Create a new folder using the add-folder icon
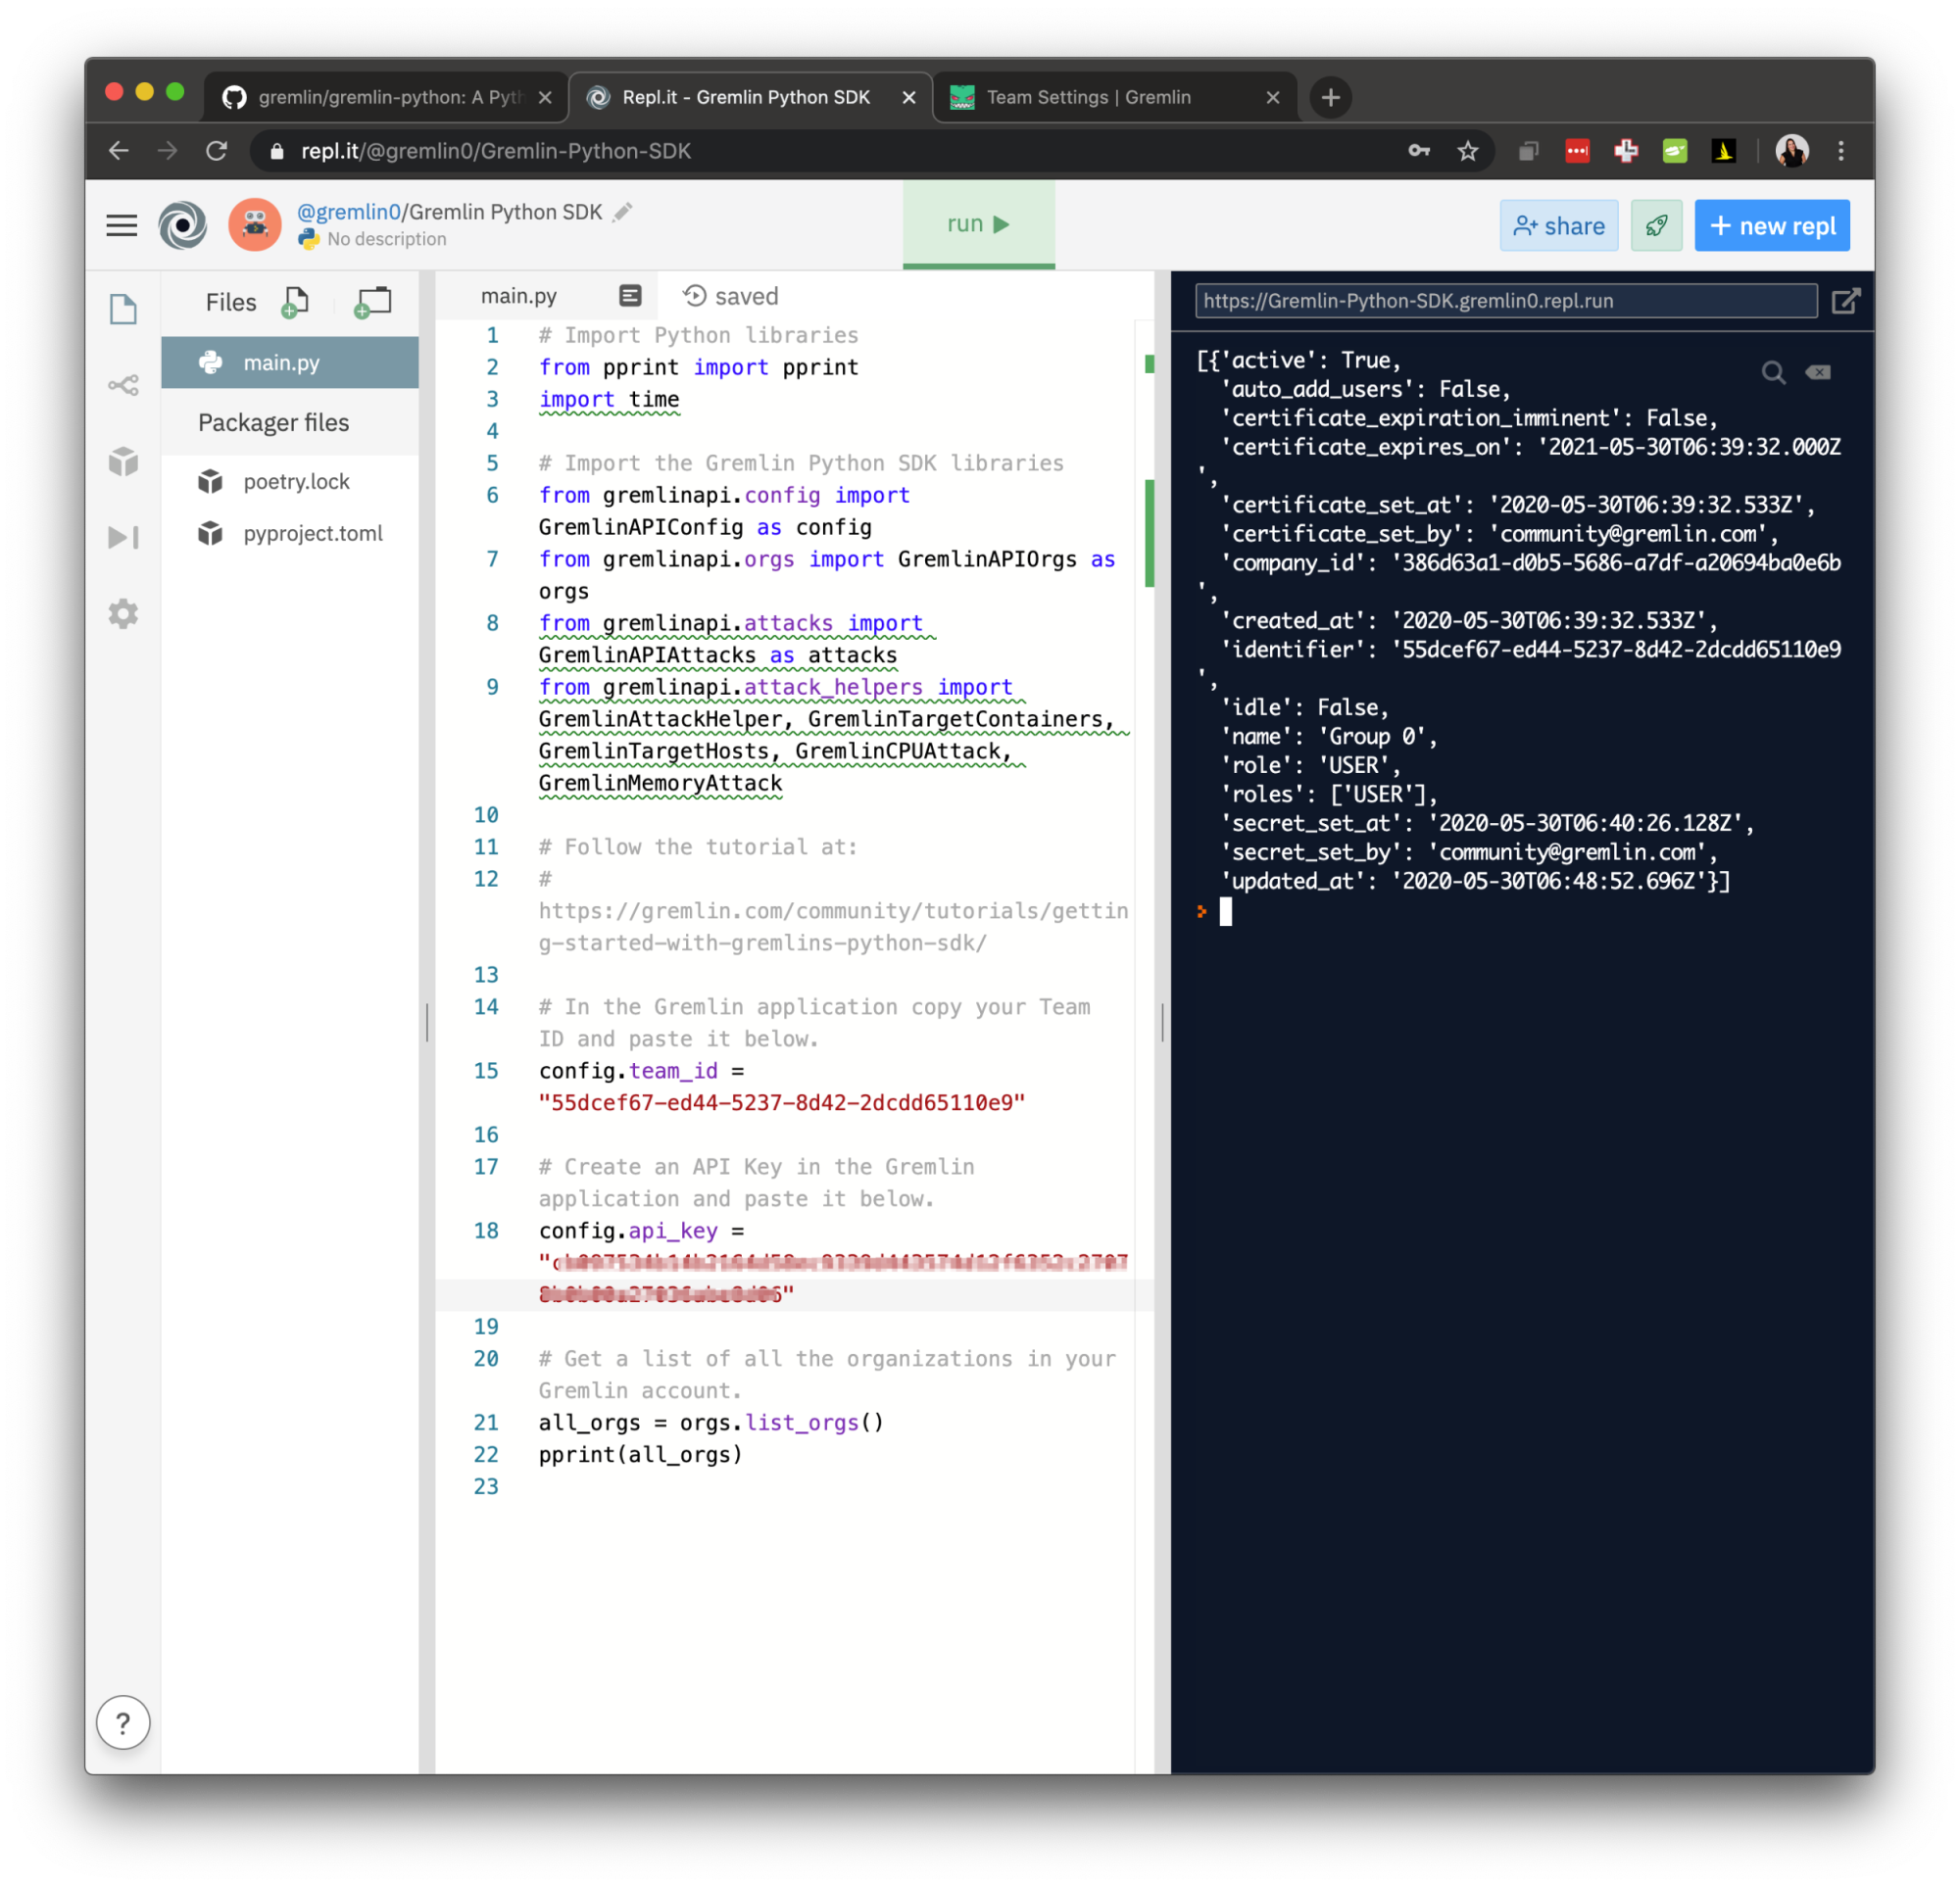Viewport: 1960px width, 1887px height. [372, 302]
